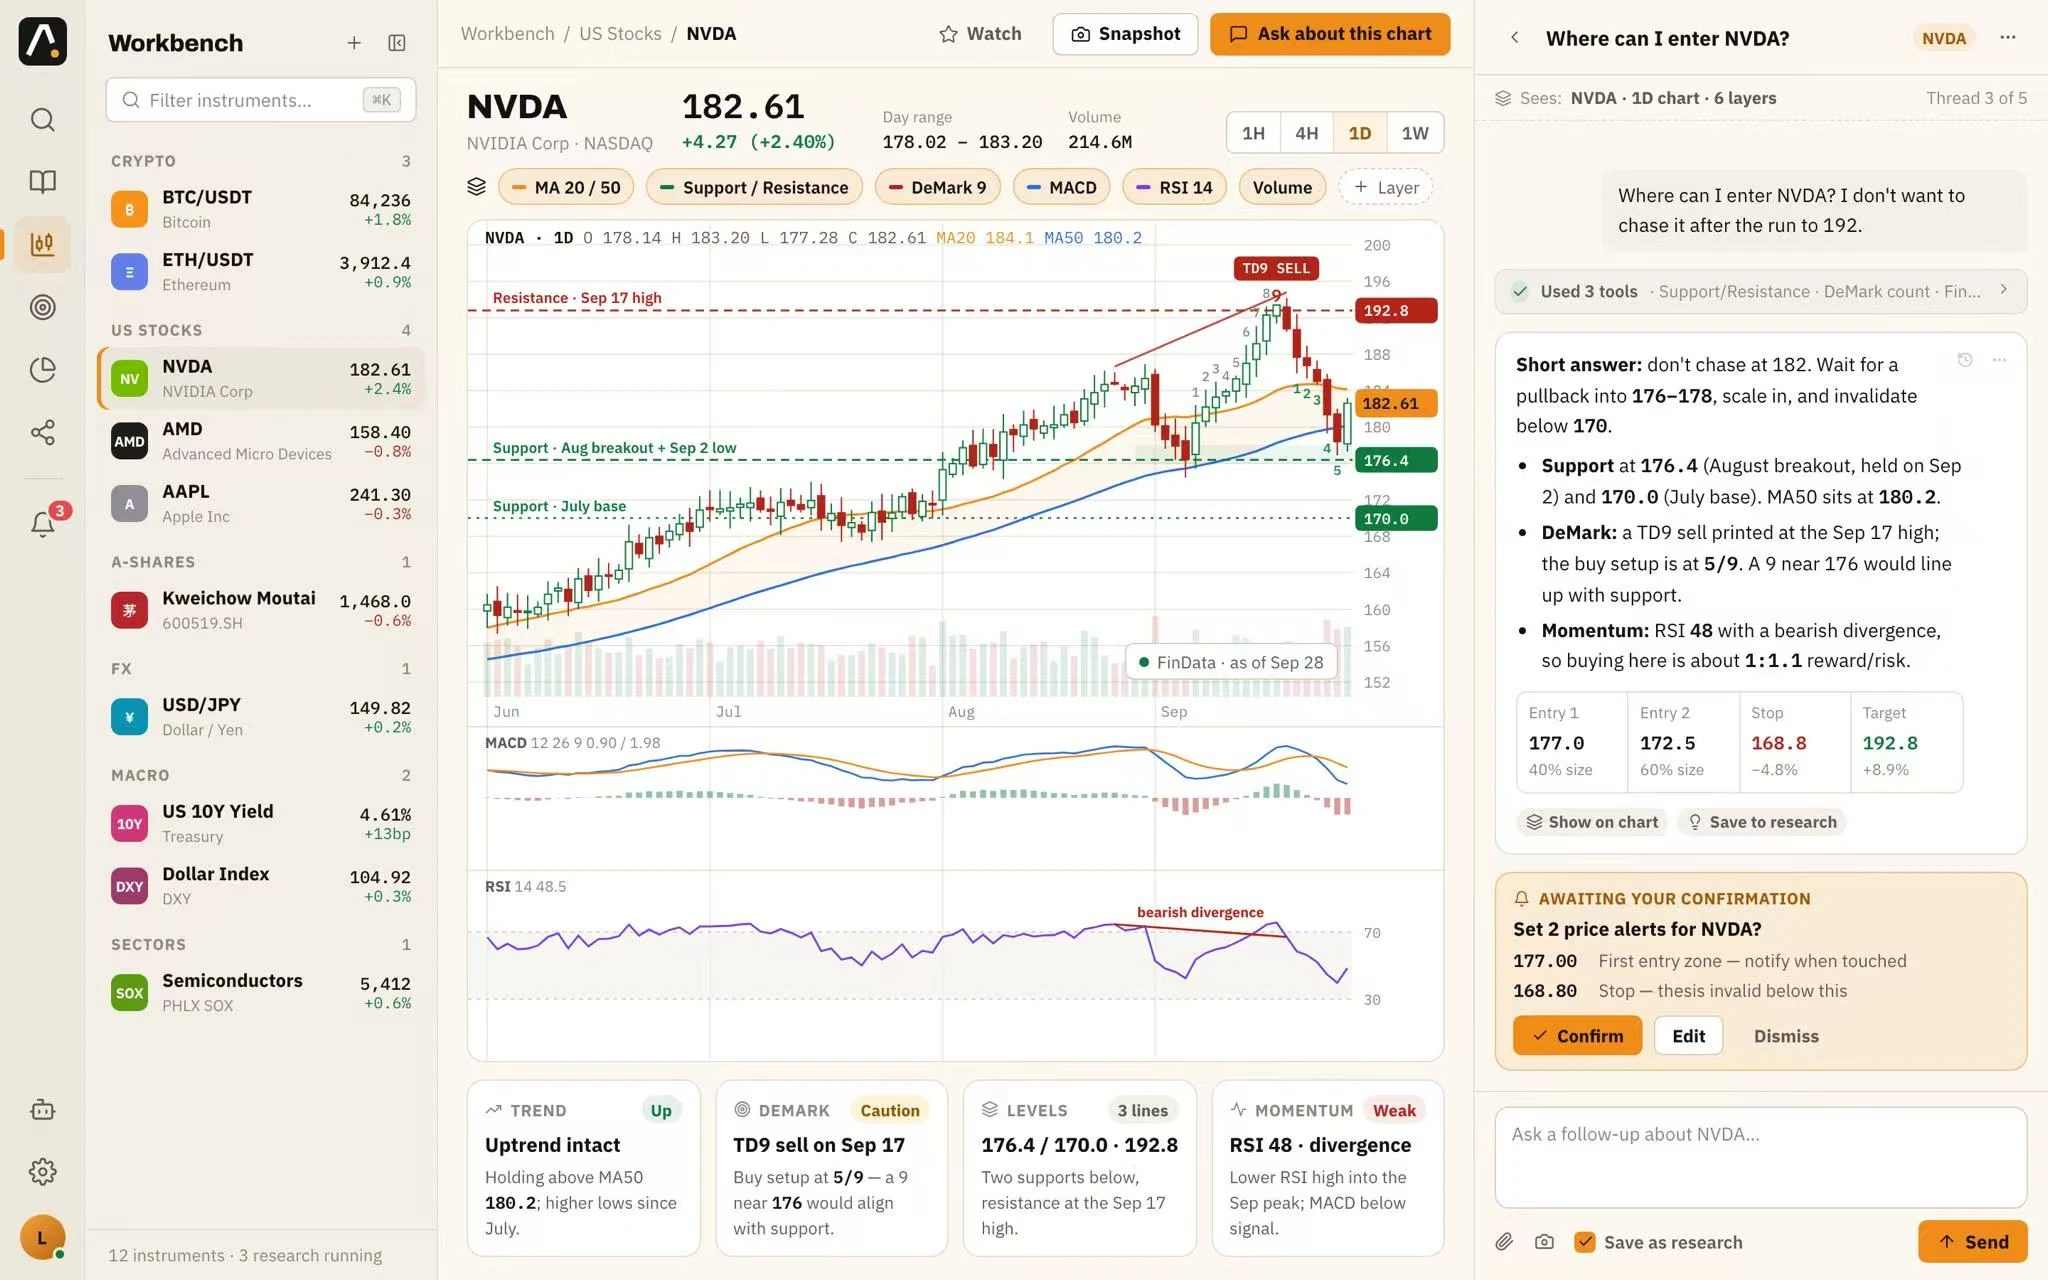Select the candlestick chart workbench icon
The height and width of the screenshot is (1280, 2048).
(42, 244)
